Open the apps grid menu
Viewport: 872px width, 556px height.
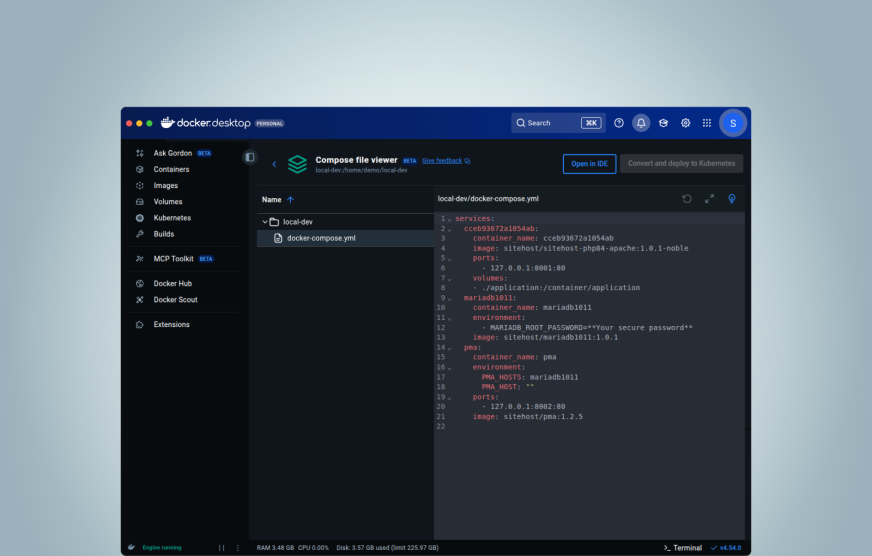707,123
